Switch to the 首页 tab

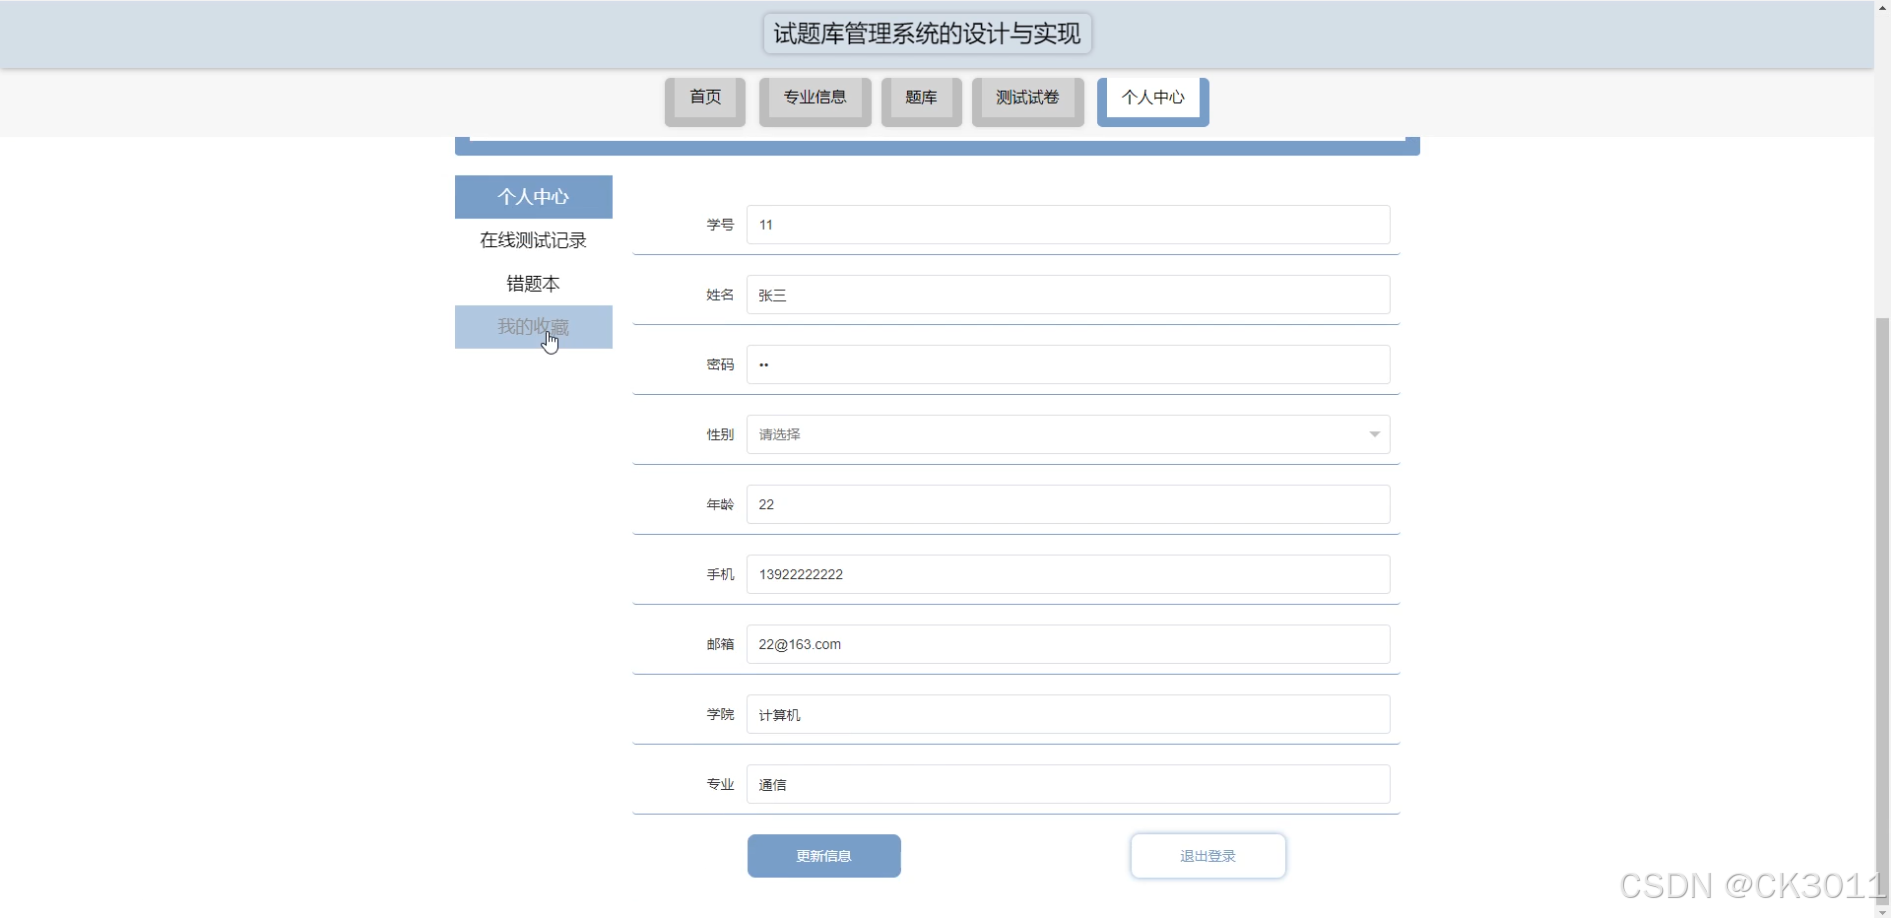point(704,99)
